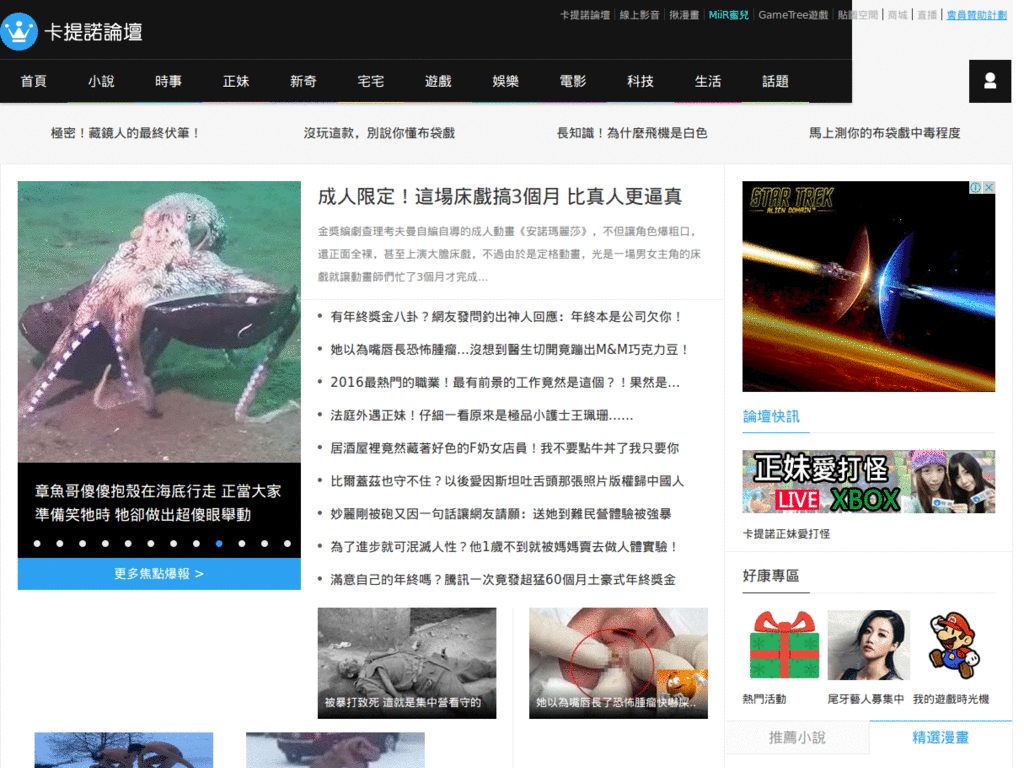Open the 居酒屋裡竟然藏著 article link
This screenshot has width=1024, height=768.
click(504, 448)
